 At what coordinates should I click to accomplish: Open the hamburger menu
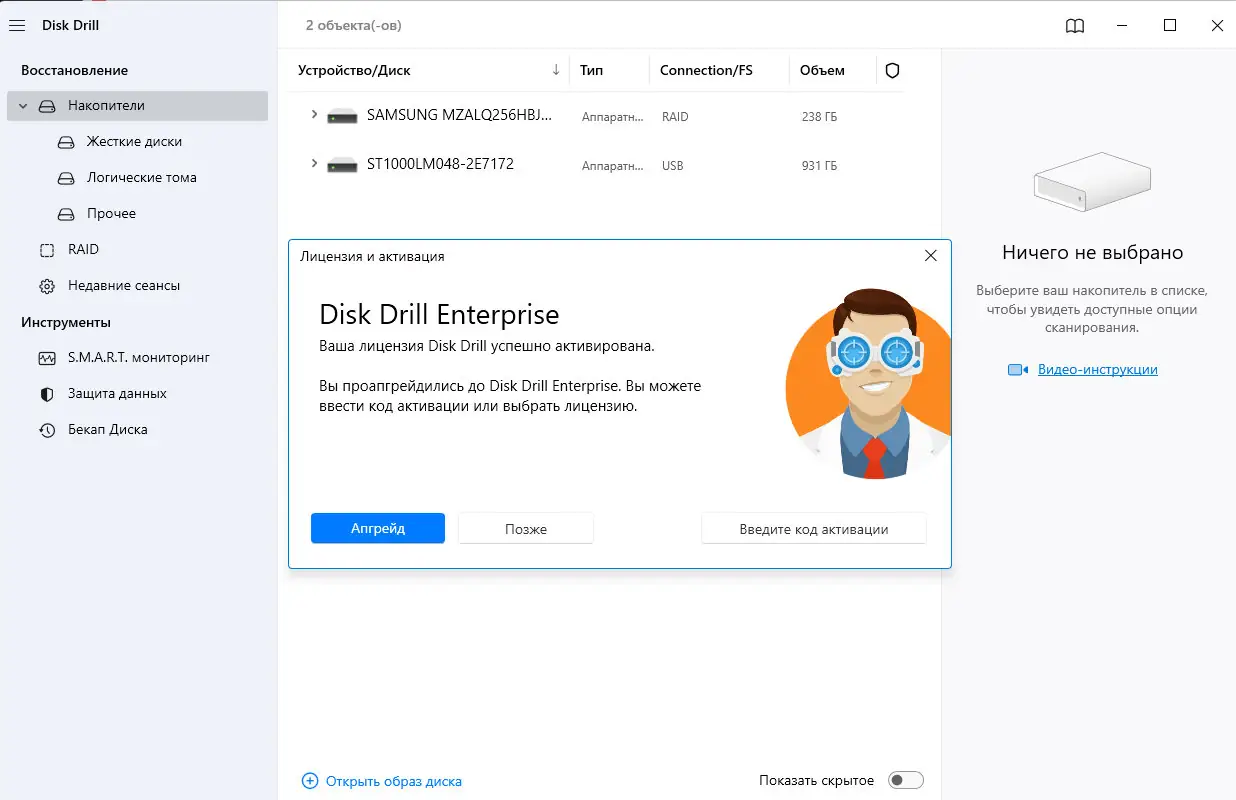click(16, 25)
